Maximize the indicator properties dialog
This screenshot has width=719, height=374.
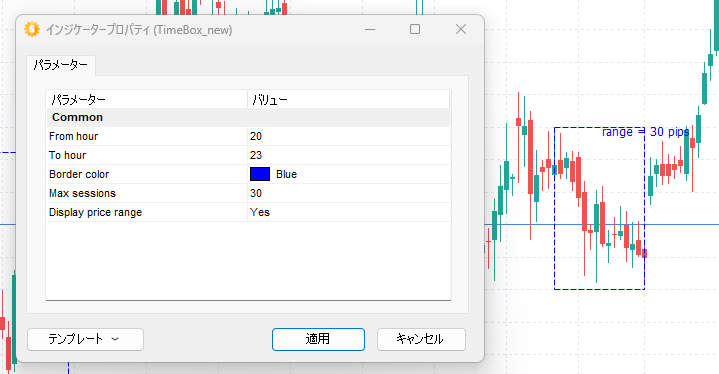(x=415, y=29)
